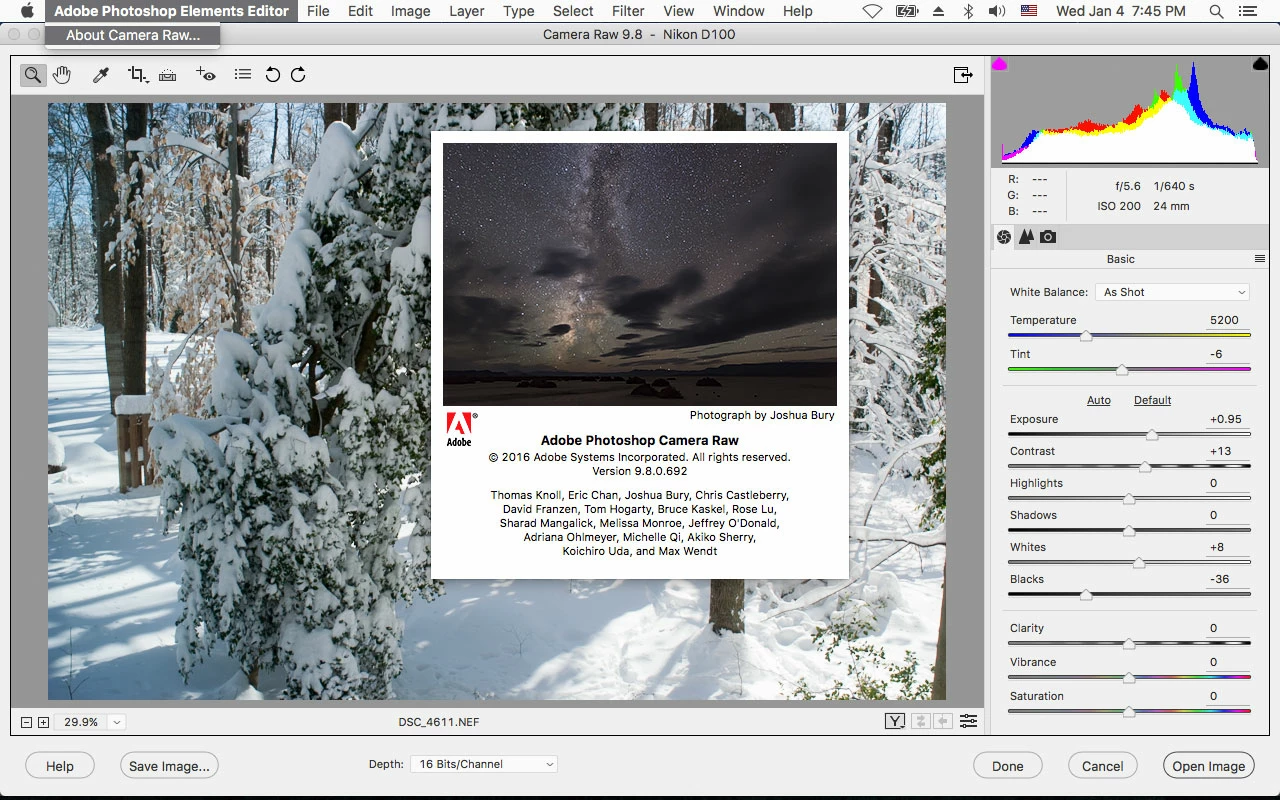This screenshot has height=800, width=1280.
Task: Click the Tint slider handle
Action: [x=1122, y=370]
